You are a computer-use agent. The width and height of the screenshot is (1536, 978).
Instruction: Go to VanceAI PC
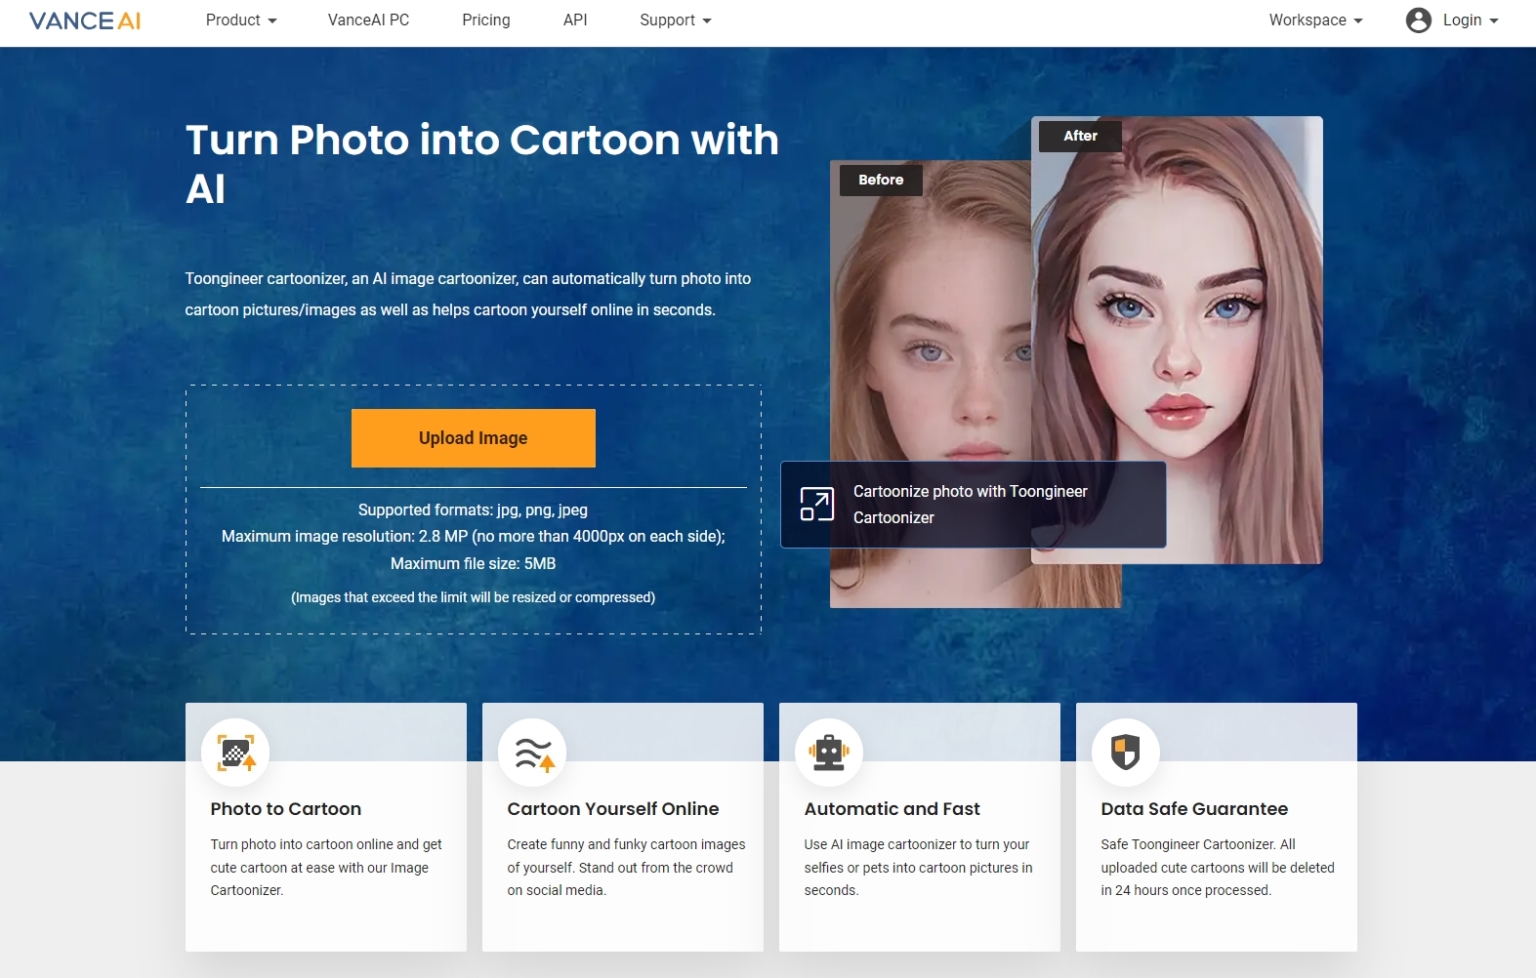(368, 19)
